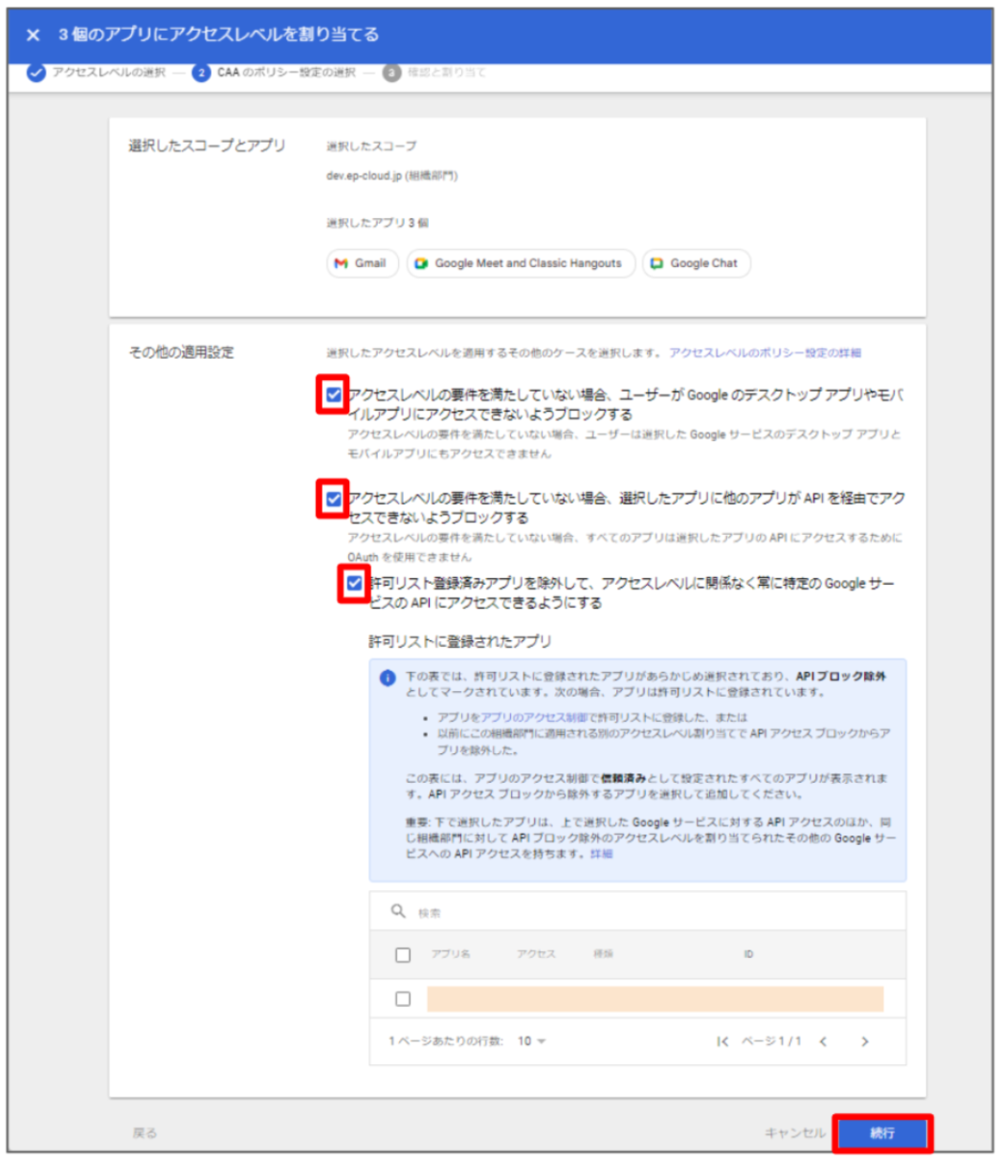Click the Google Chat app chip
Image resolution: width=1000 pixels, height=1160 pixels.
click(696, 263)
